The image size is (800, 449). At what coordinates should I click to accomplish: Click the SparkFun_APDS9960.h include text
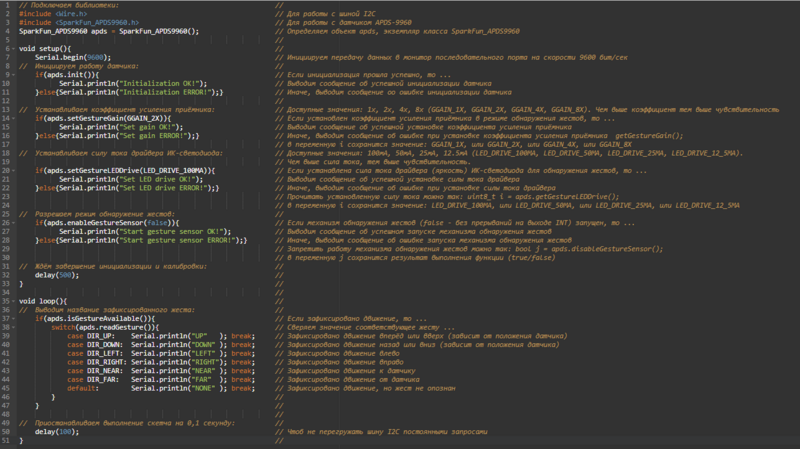97,22
